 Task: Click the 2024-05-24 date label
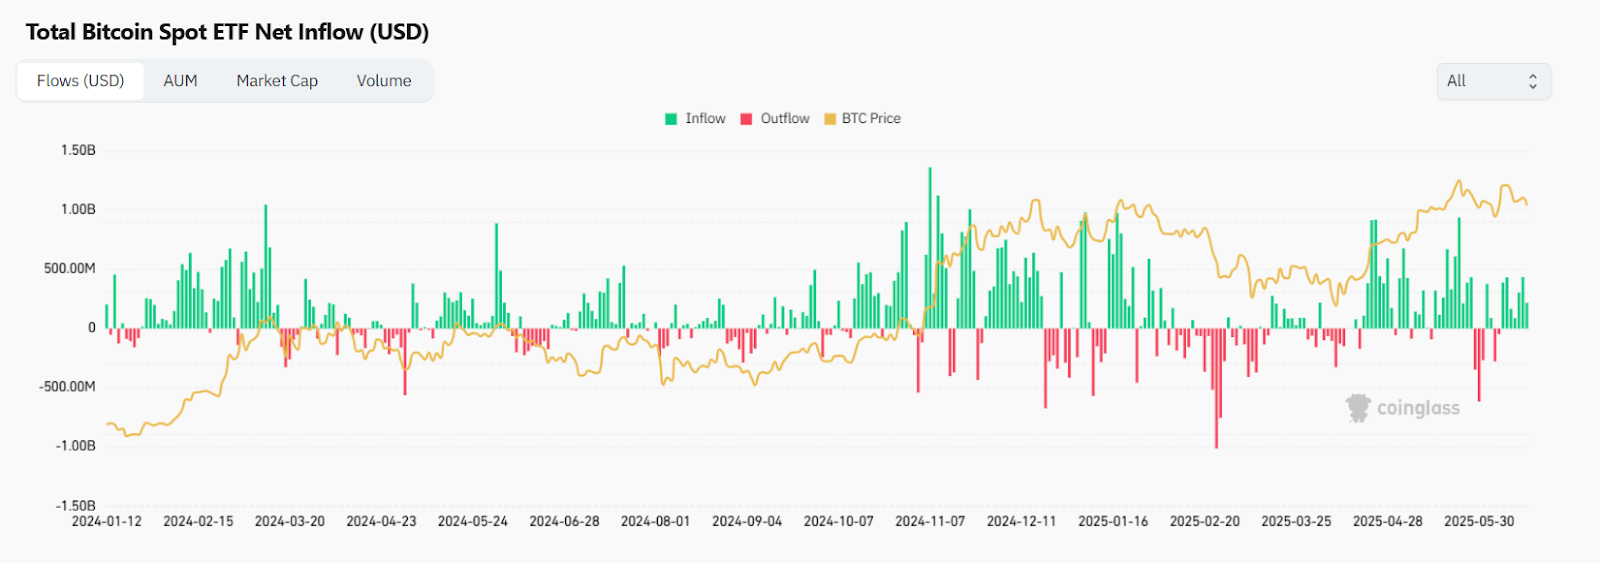(473, 521)
